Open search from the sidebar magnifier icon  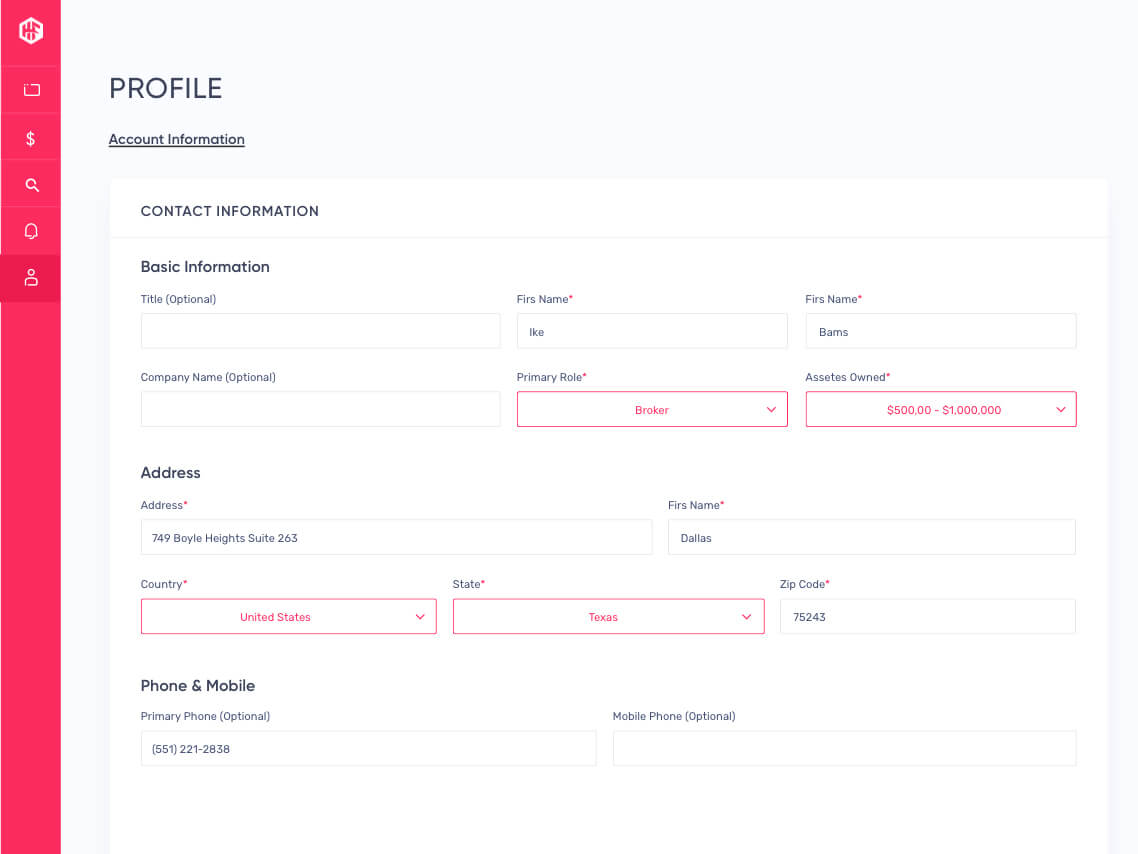[x=30, y=183]
